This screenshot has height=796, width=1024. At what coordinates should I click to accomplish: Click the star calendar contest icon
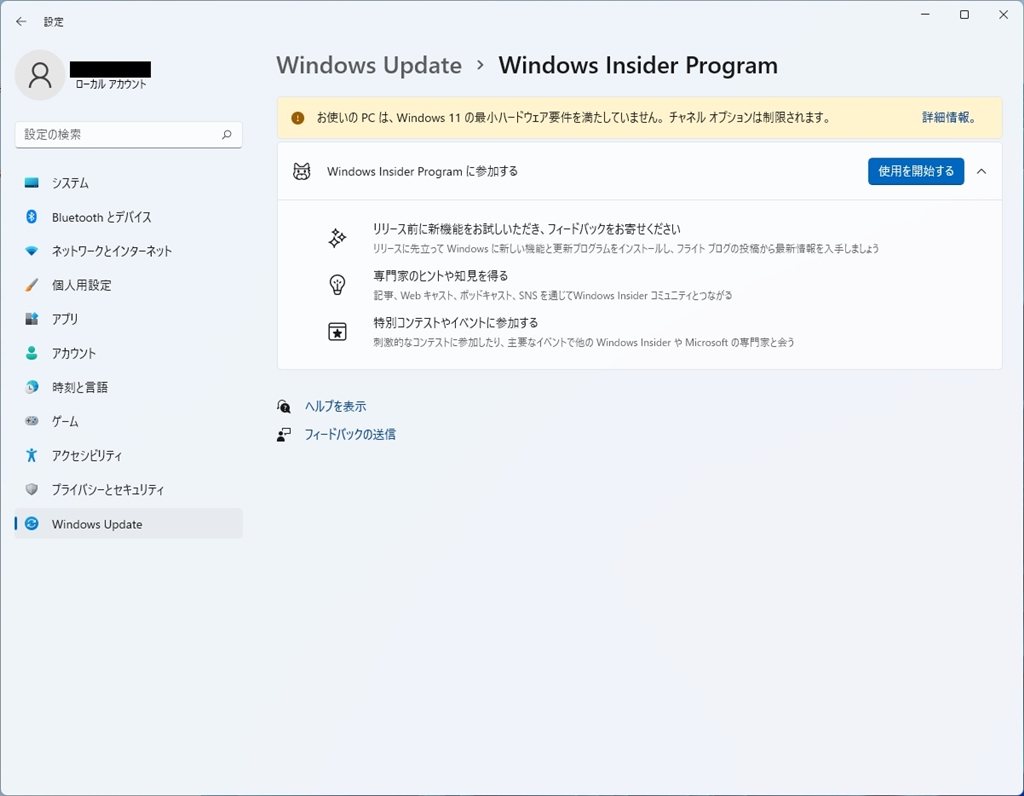[337, 332]
